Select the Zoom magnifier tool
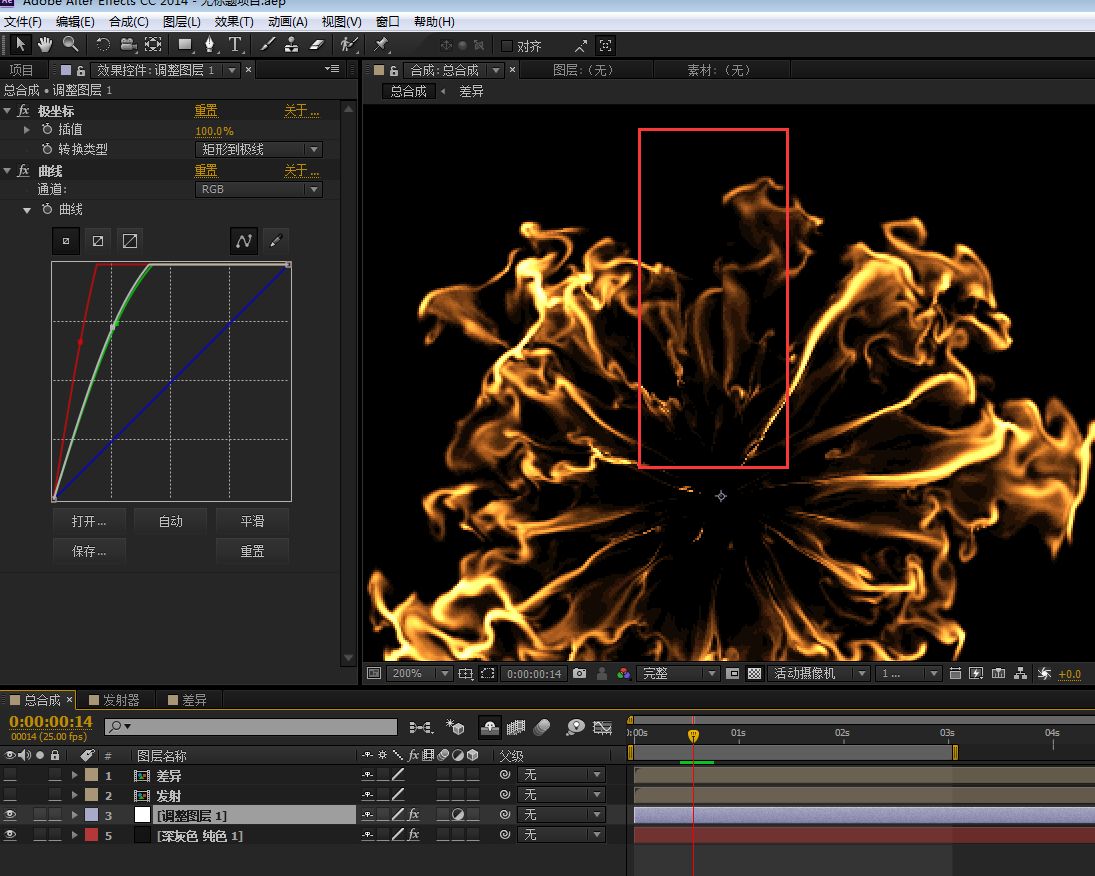The image size is (1095, 876). click(x=70, y=45)
